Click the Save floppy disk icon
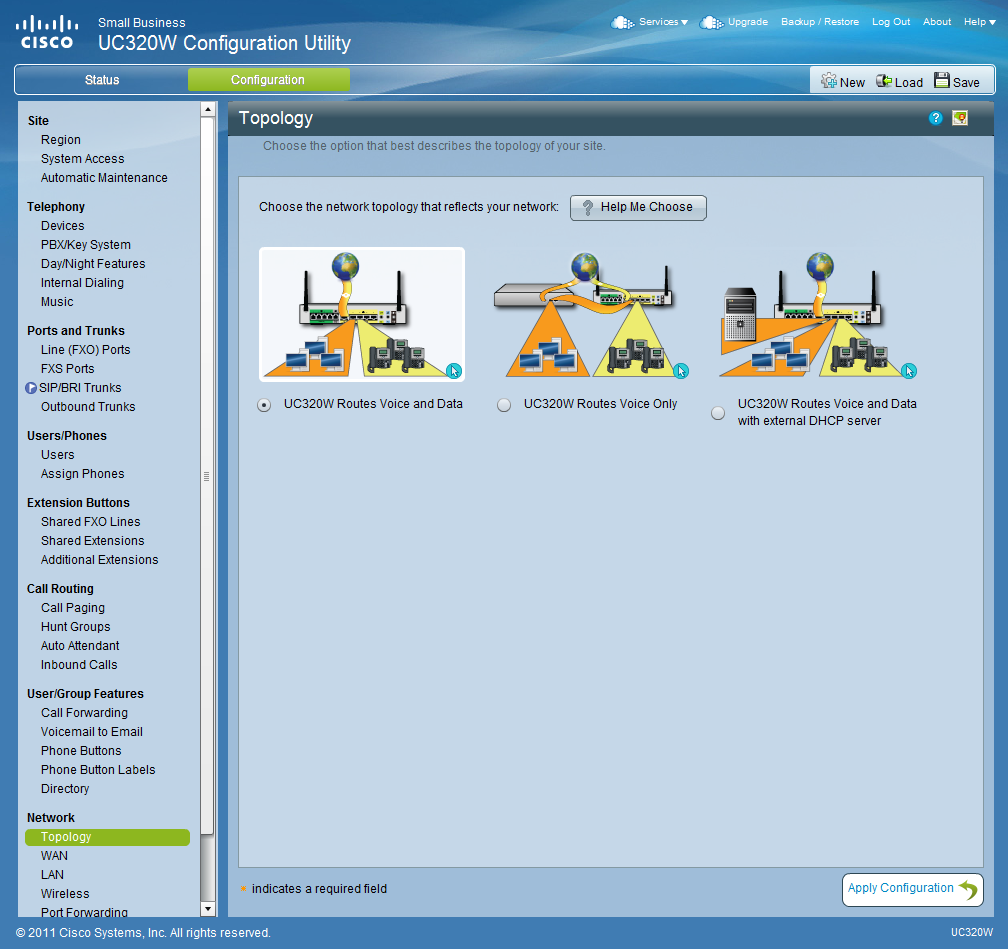Viewport: 1008px width, 949px height. click(942, 81)
